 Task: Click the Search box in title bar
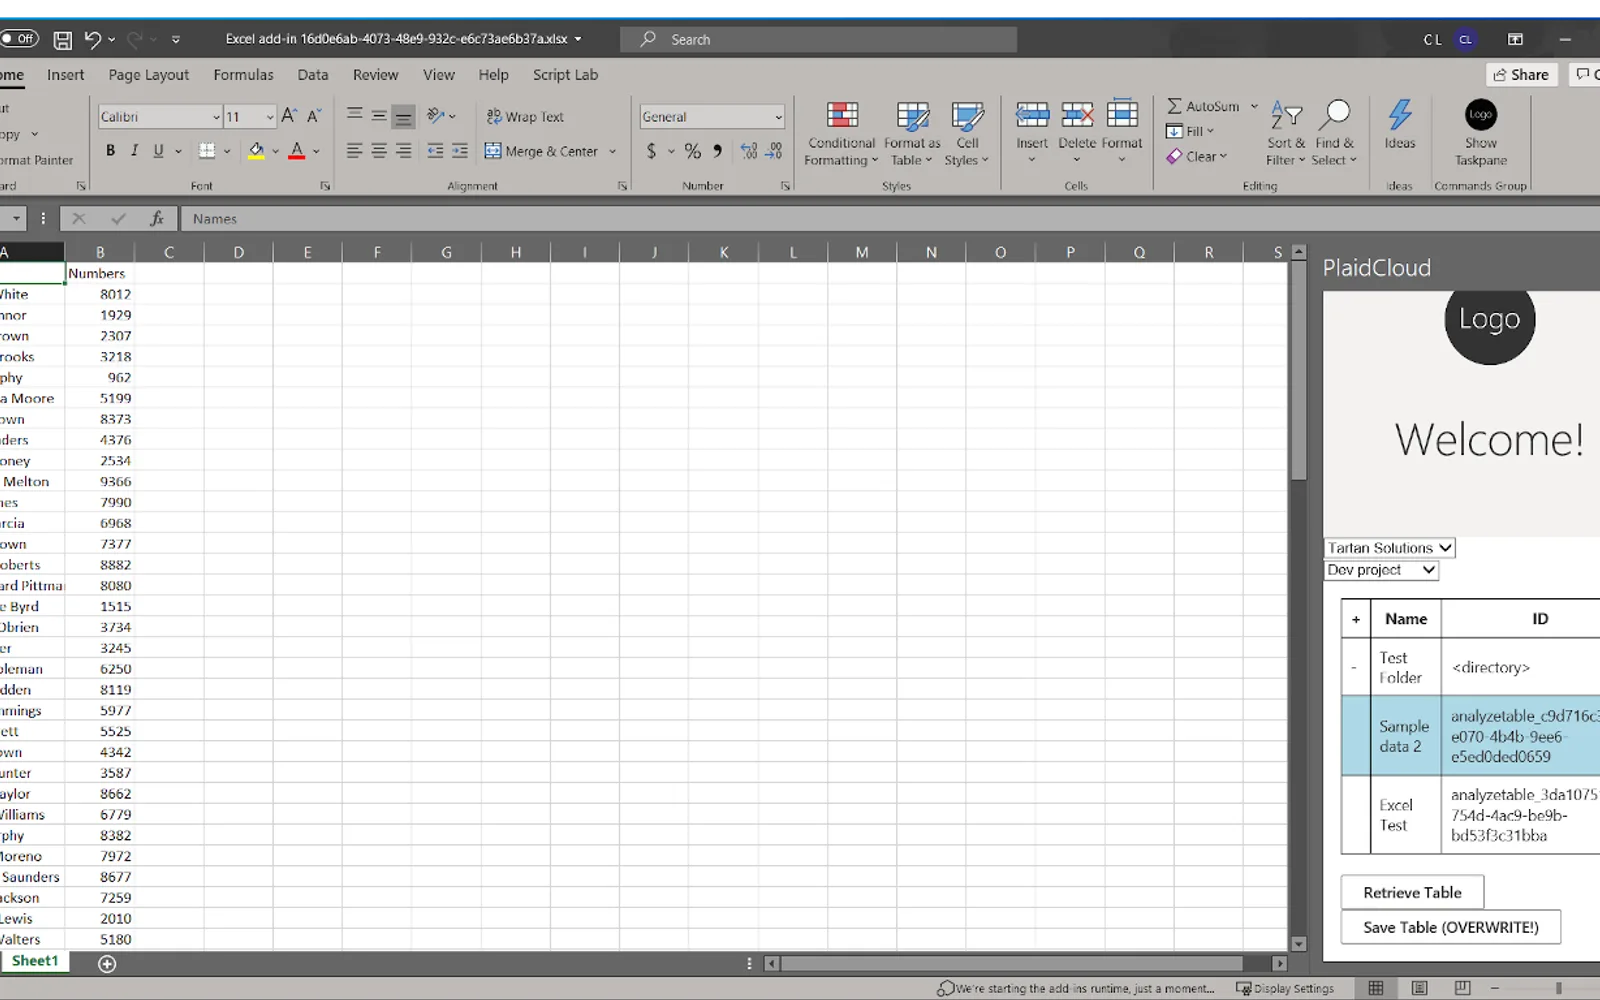click(x=818, y=39)
